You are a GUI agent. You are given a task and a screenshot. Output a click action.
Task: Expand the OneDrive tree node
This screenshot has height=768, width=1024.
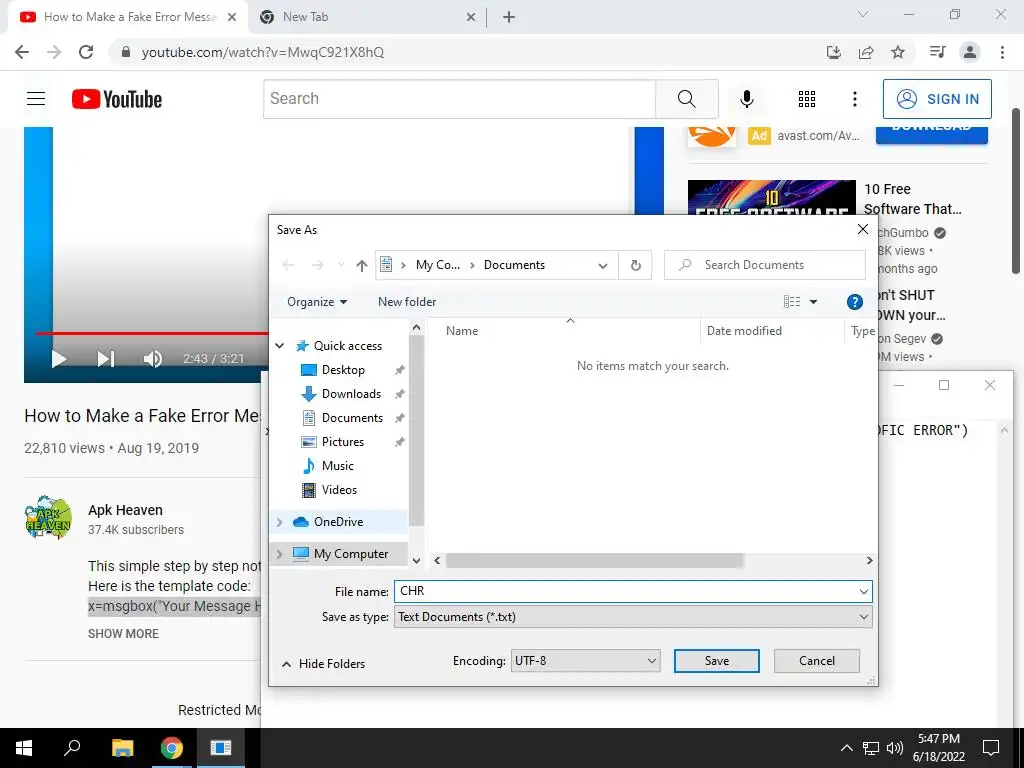[280, 522]
